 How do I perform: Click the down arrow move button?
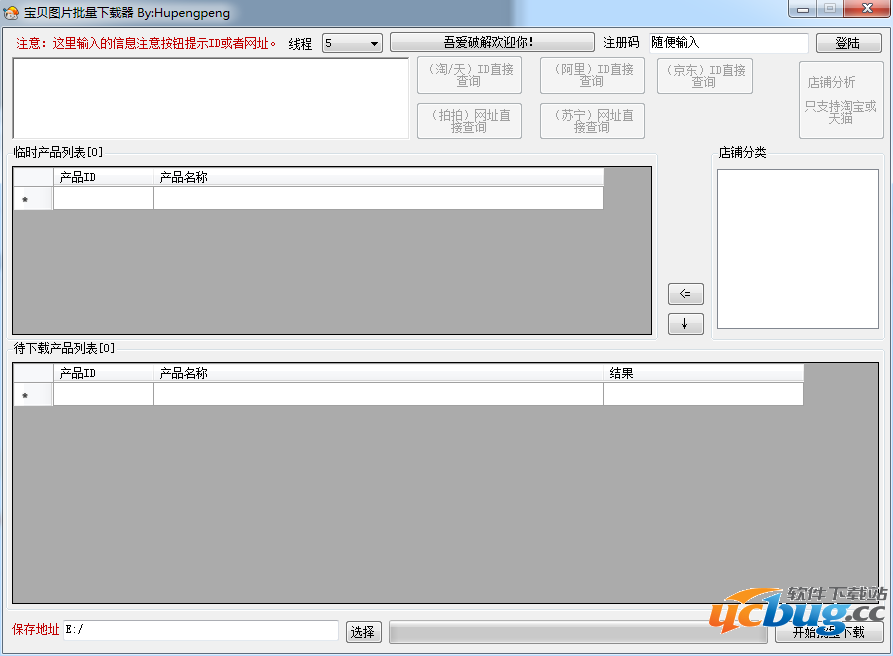click(x=686, y=324)
